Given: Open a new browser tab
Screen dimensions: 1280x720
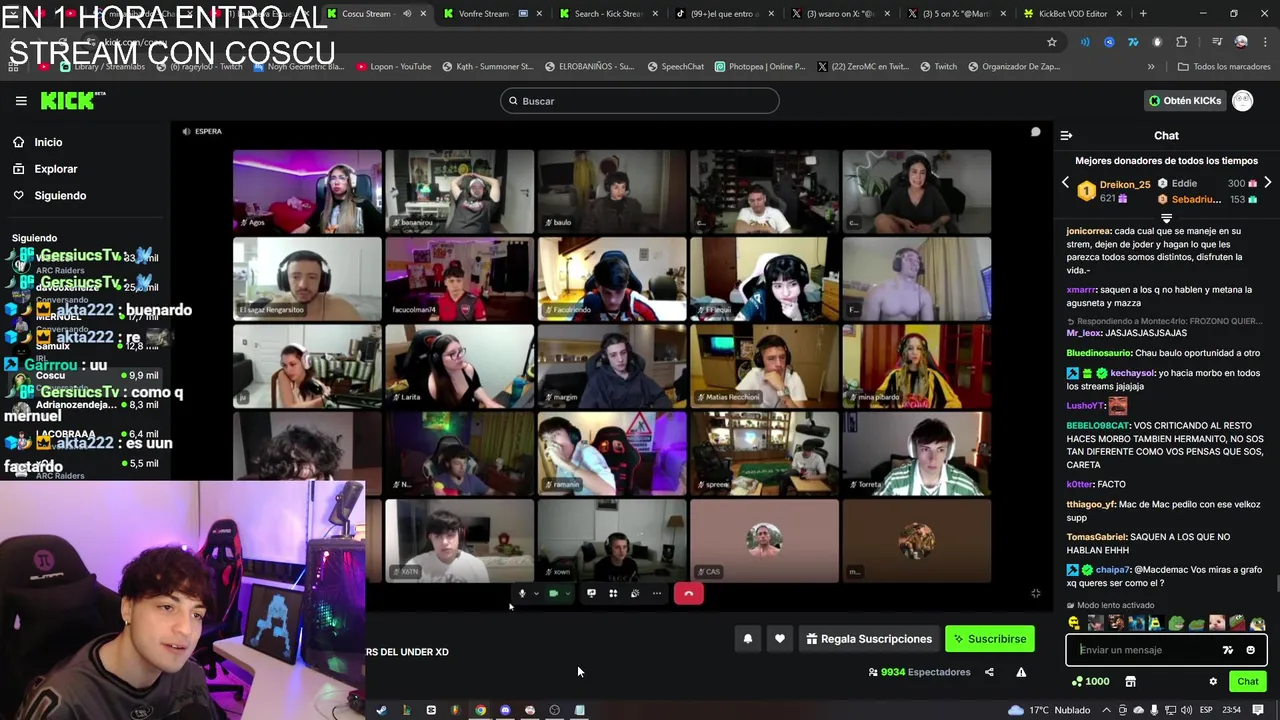Looking at the screenshot, I should (x=1143, y=13).
